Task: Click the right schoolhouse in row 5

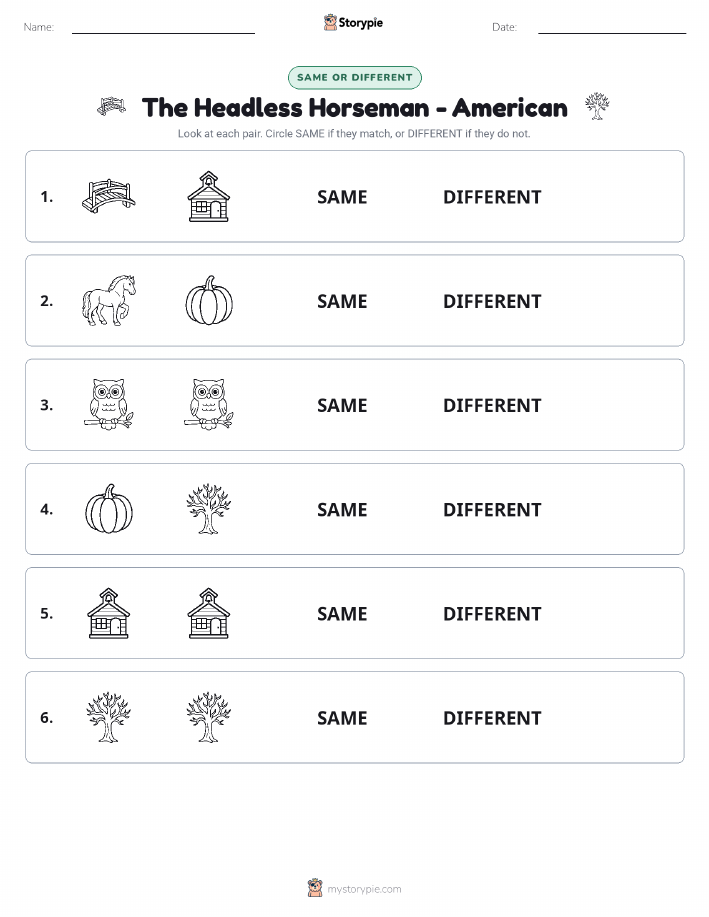Action: [x=209, y=613]
